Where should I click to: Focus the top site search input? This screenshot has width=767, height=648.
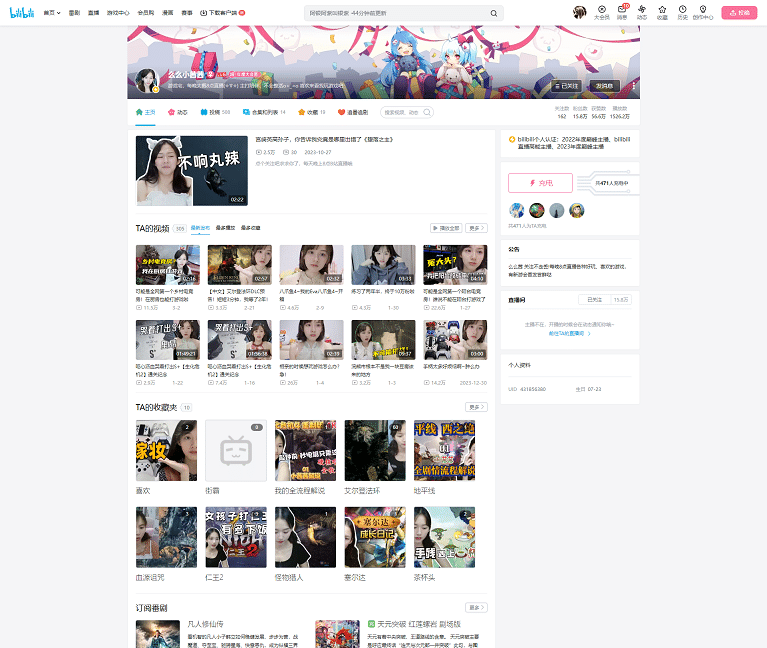(397, 13)
